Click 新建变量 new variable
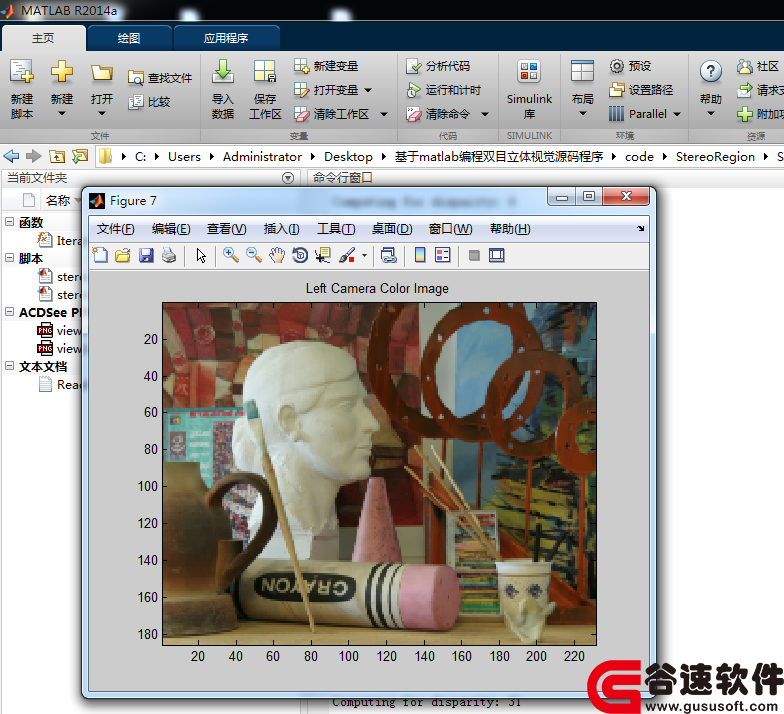 pyautogui.click(x=326, y=66)
